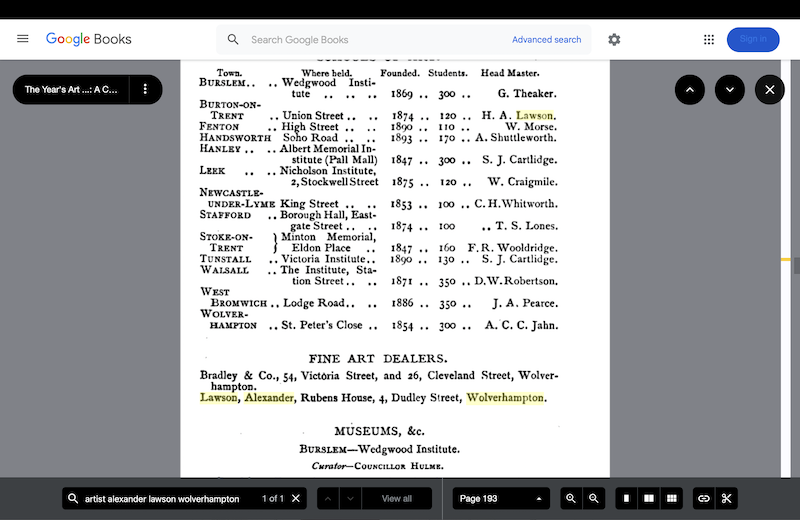Switch to two-page view
800x520 pixels.
(649, 498)
